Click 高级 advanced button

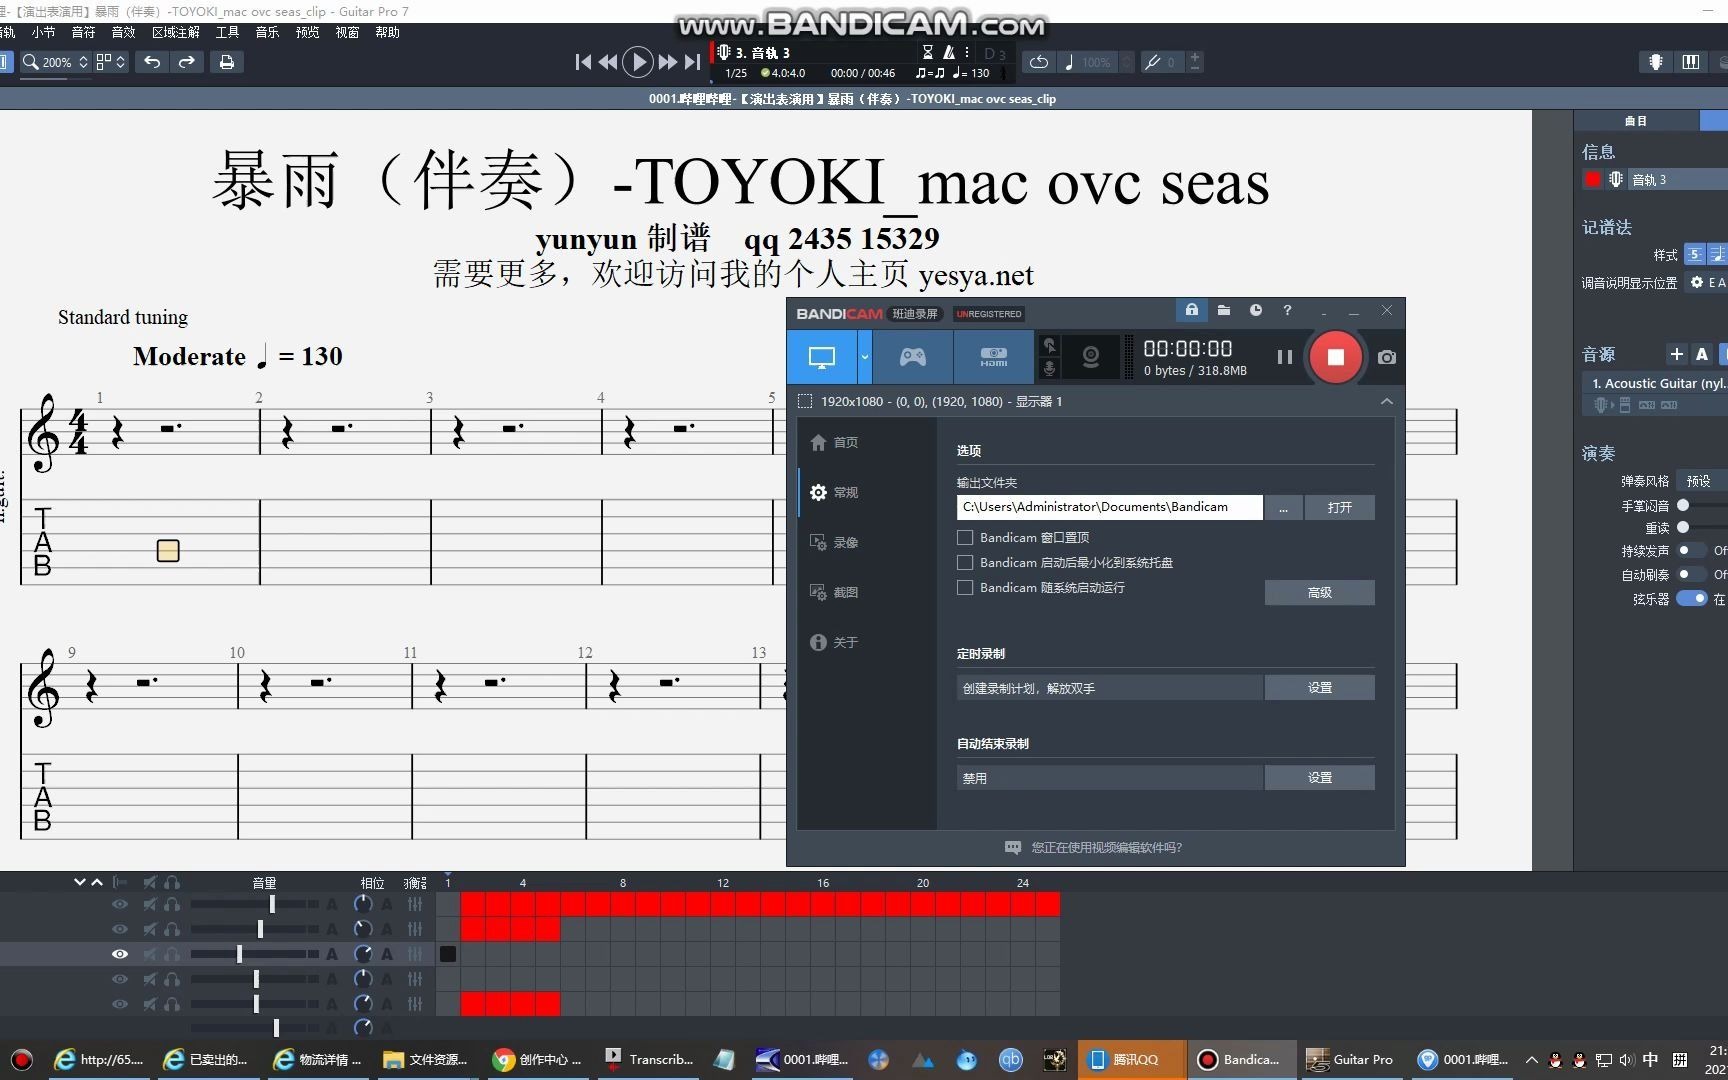1319,592
